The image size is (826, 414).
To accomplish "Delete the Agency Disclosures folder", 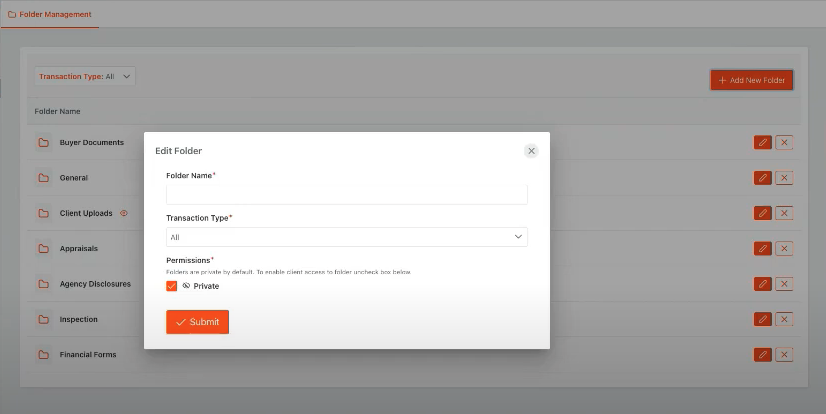I will [784, 284].
